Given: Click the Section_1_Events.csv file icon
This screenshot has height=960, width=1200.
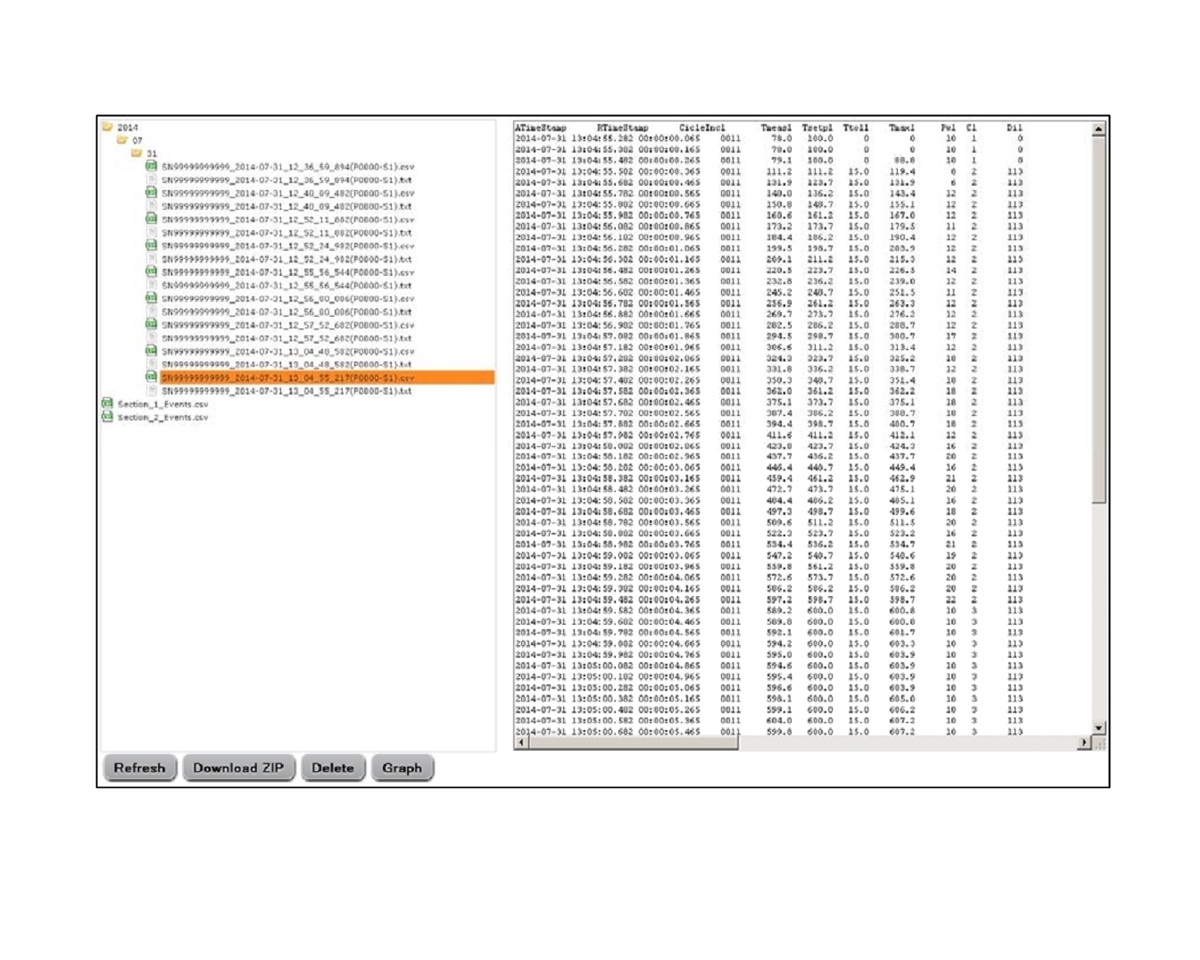Looking at the screenshot, I should click(106, 404).
